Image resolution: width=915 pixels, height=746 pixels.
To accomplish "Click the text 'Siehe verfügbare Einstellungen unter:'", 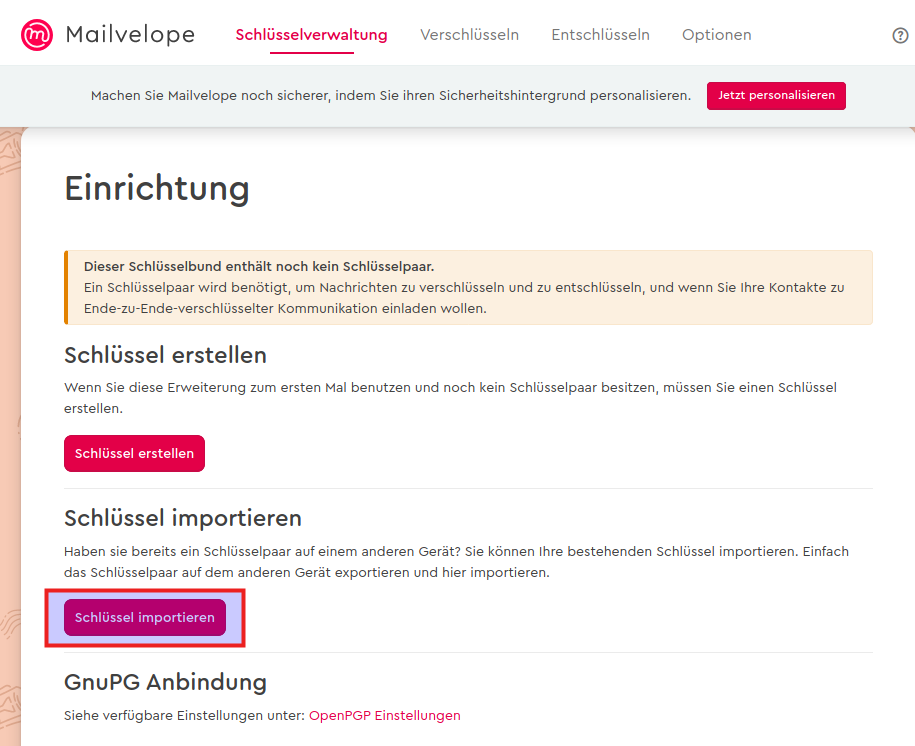I will tap(184, 716).
